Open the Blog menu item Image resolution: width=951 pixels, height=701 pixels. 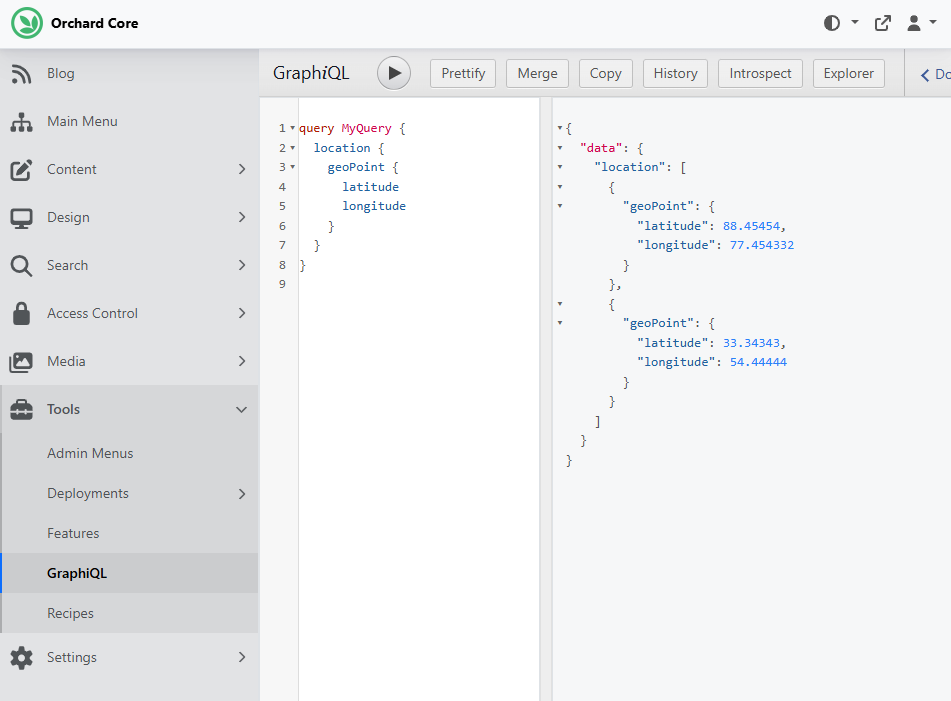pyautogui.click(x=61, y=73)
